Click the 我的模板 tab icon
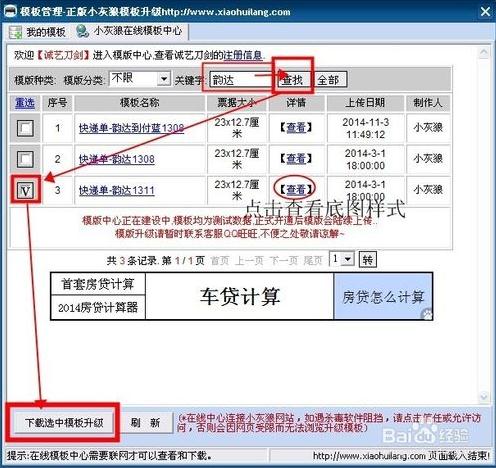496x468 pixels. (x=15, y=32)
